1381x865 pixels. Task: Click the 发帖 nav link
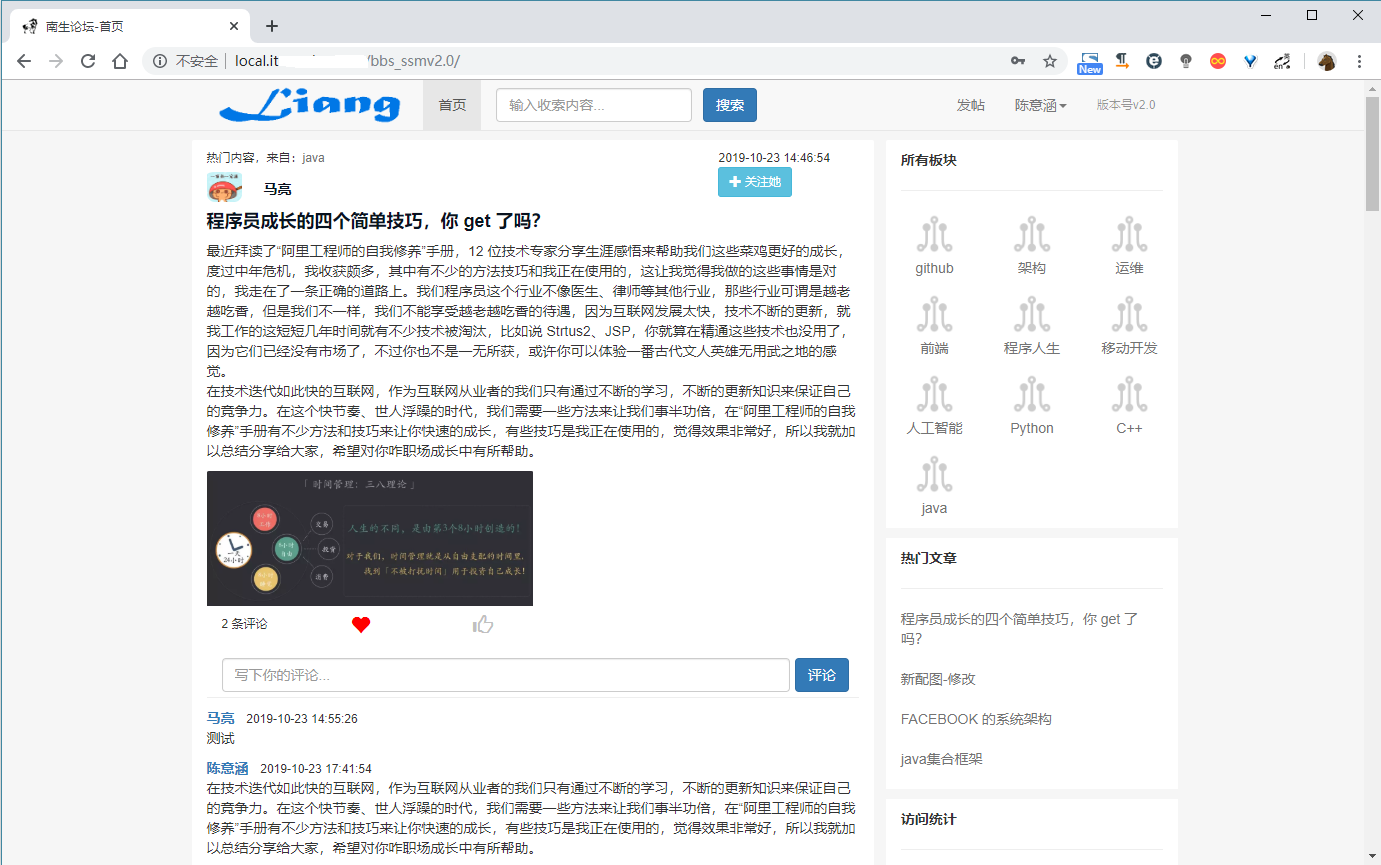[970, 105]
